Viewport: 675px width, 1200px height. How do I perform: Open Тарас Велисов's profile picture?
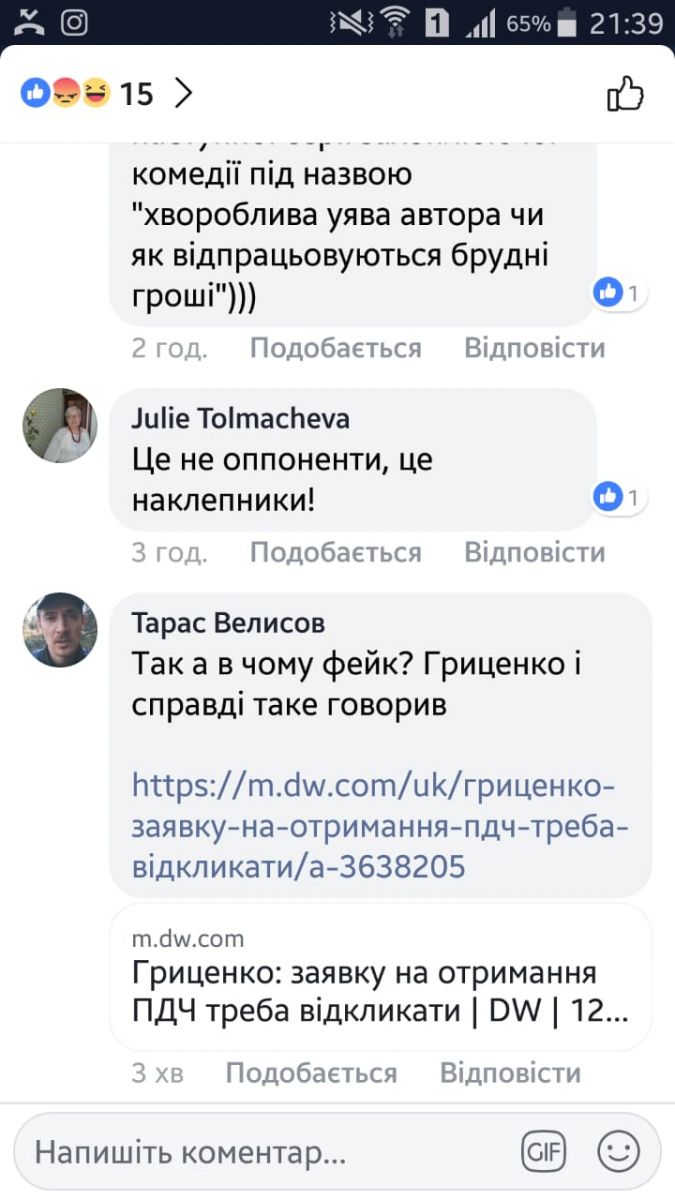60,630
